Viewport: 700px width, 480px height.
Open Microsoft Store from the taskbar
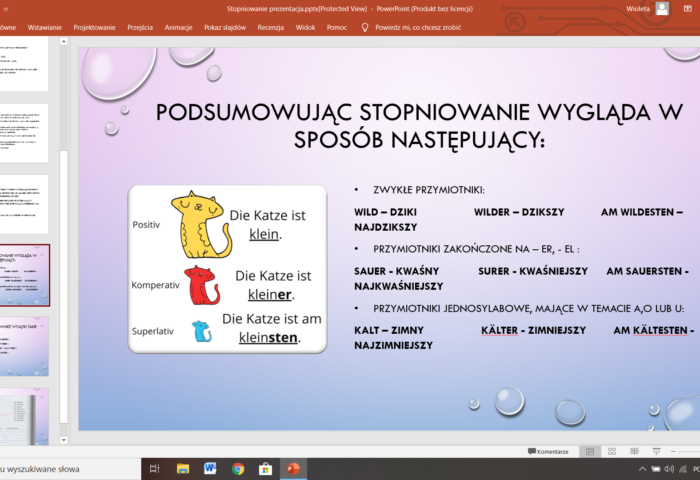coord(265,468)
